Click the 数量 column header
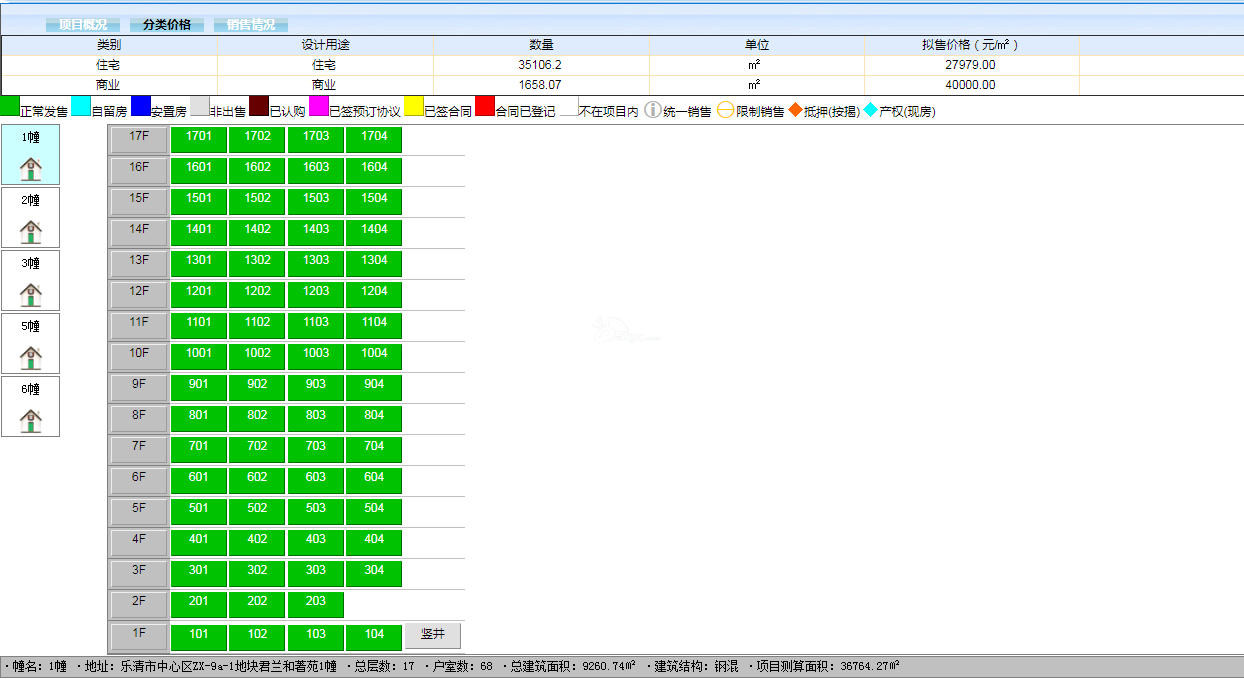The image size is (1244, 679). point(541,45)
